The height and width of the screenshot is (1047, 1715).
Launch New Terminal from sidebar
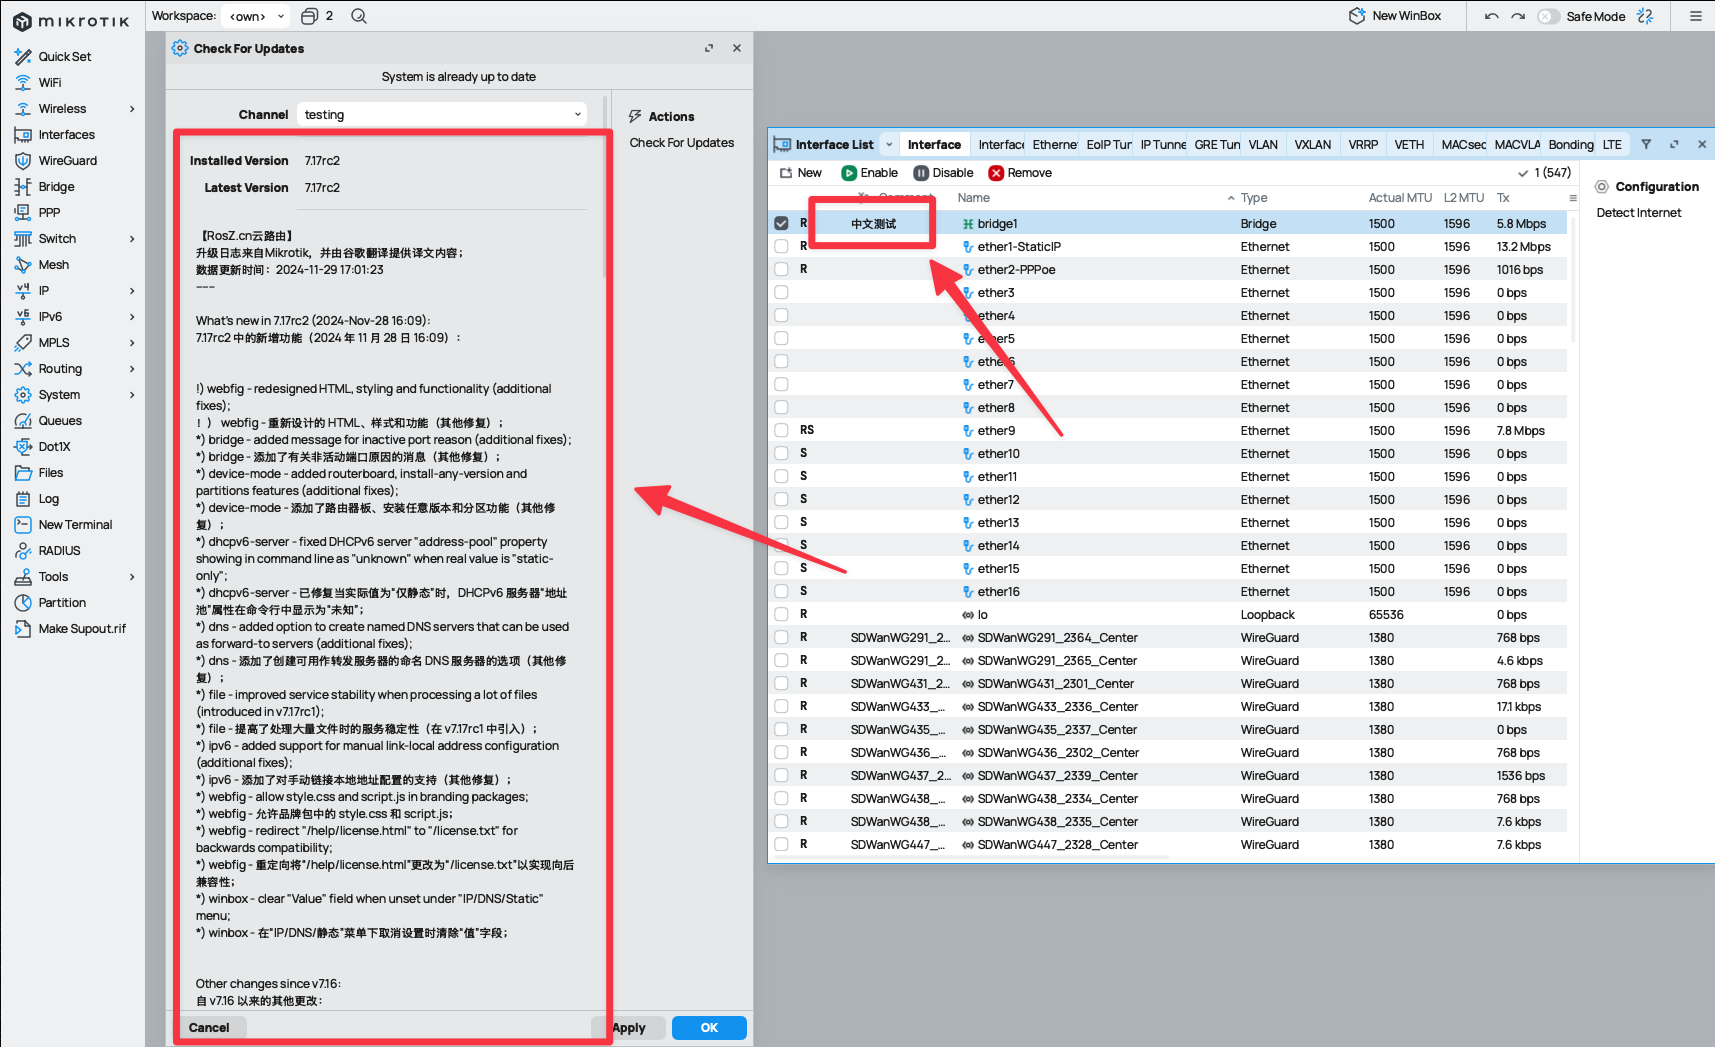75,525
